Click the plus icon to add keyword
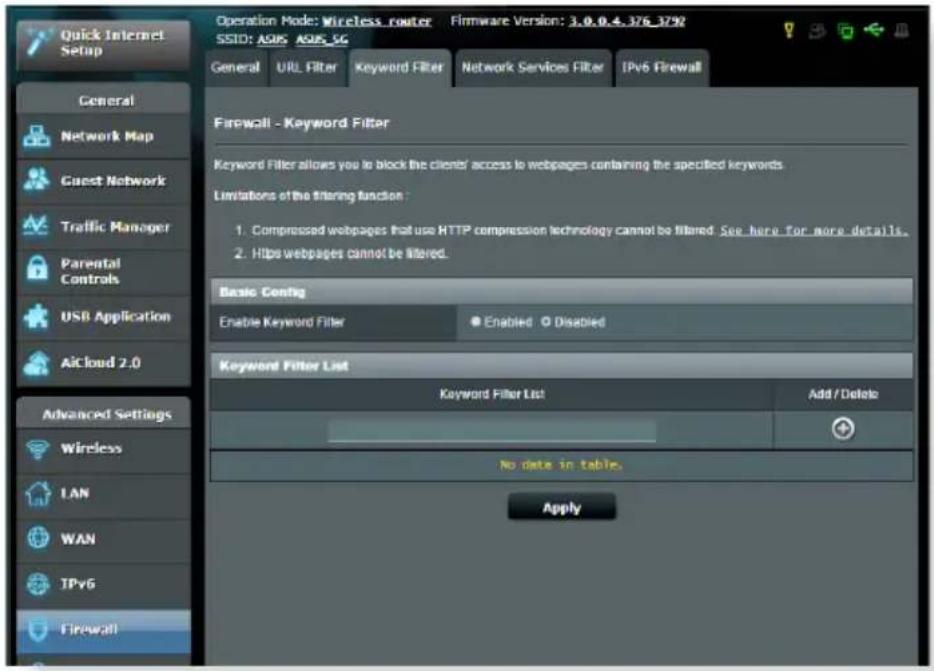 (x=842, y=428)
